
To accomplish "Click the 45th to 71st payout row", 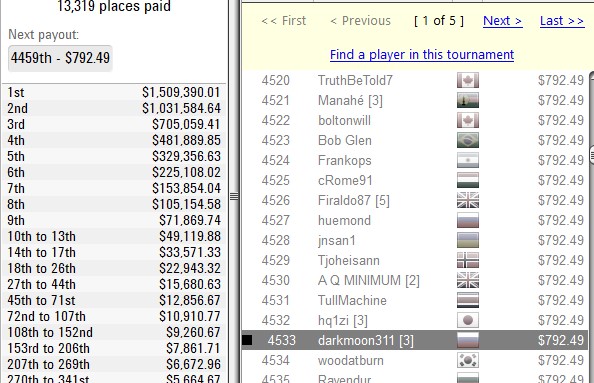I will coord(114,300).
